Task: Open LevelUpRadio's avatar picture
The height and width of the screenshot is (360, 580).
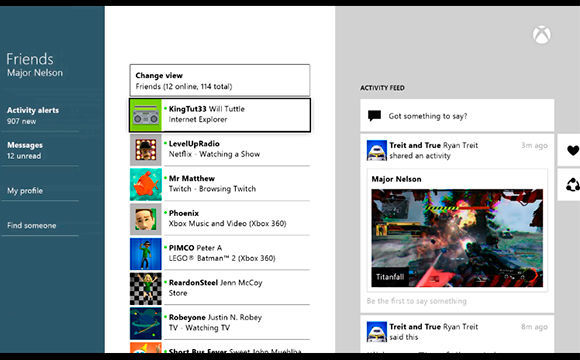Action: [146, 149]
